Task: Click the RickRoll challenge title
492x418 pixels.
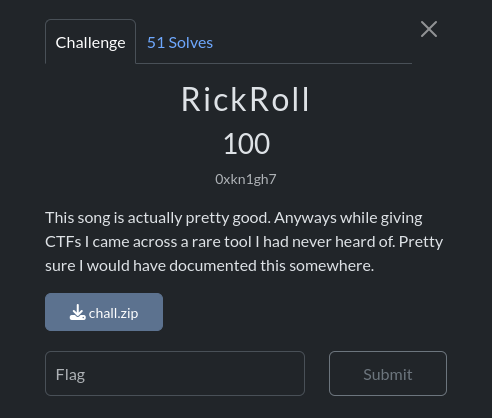Action: click(246, 100)
